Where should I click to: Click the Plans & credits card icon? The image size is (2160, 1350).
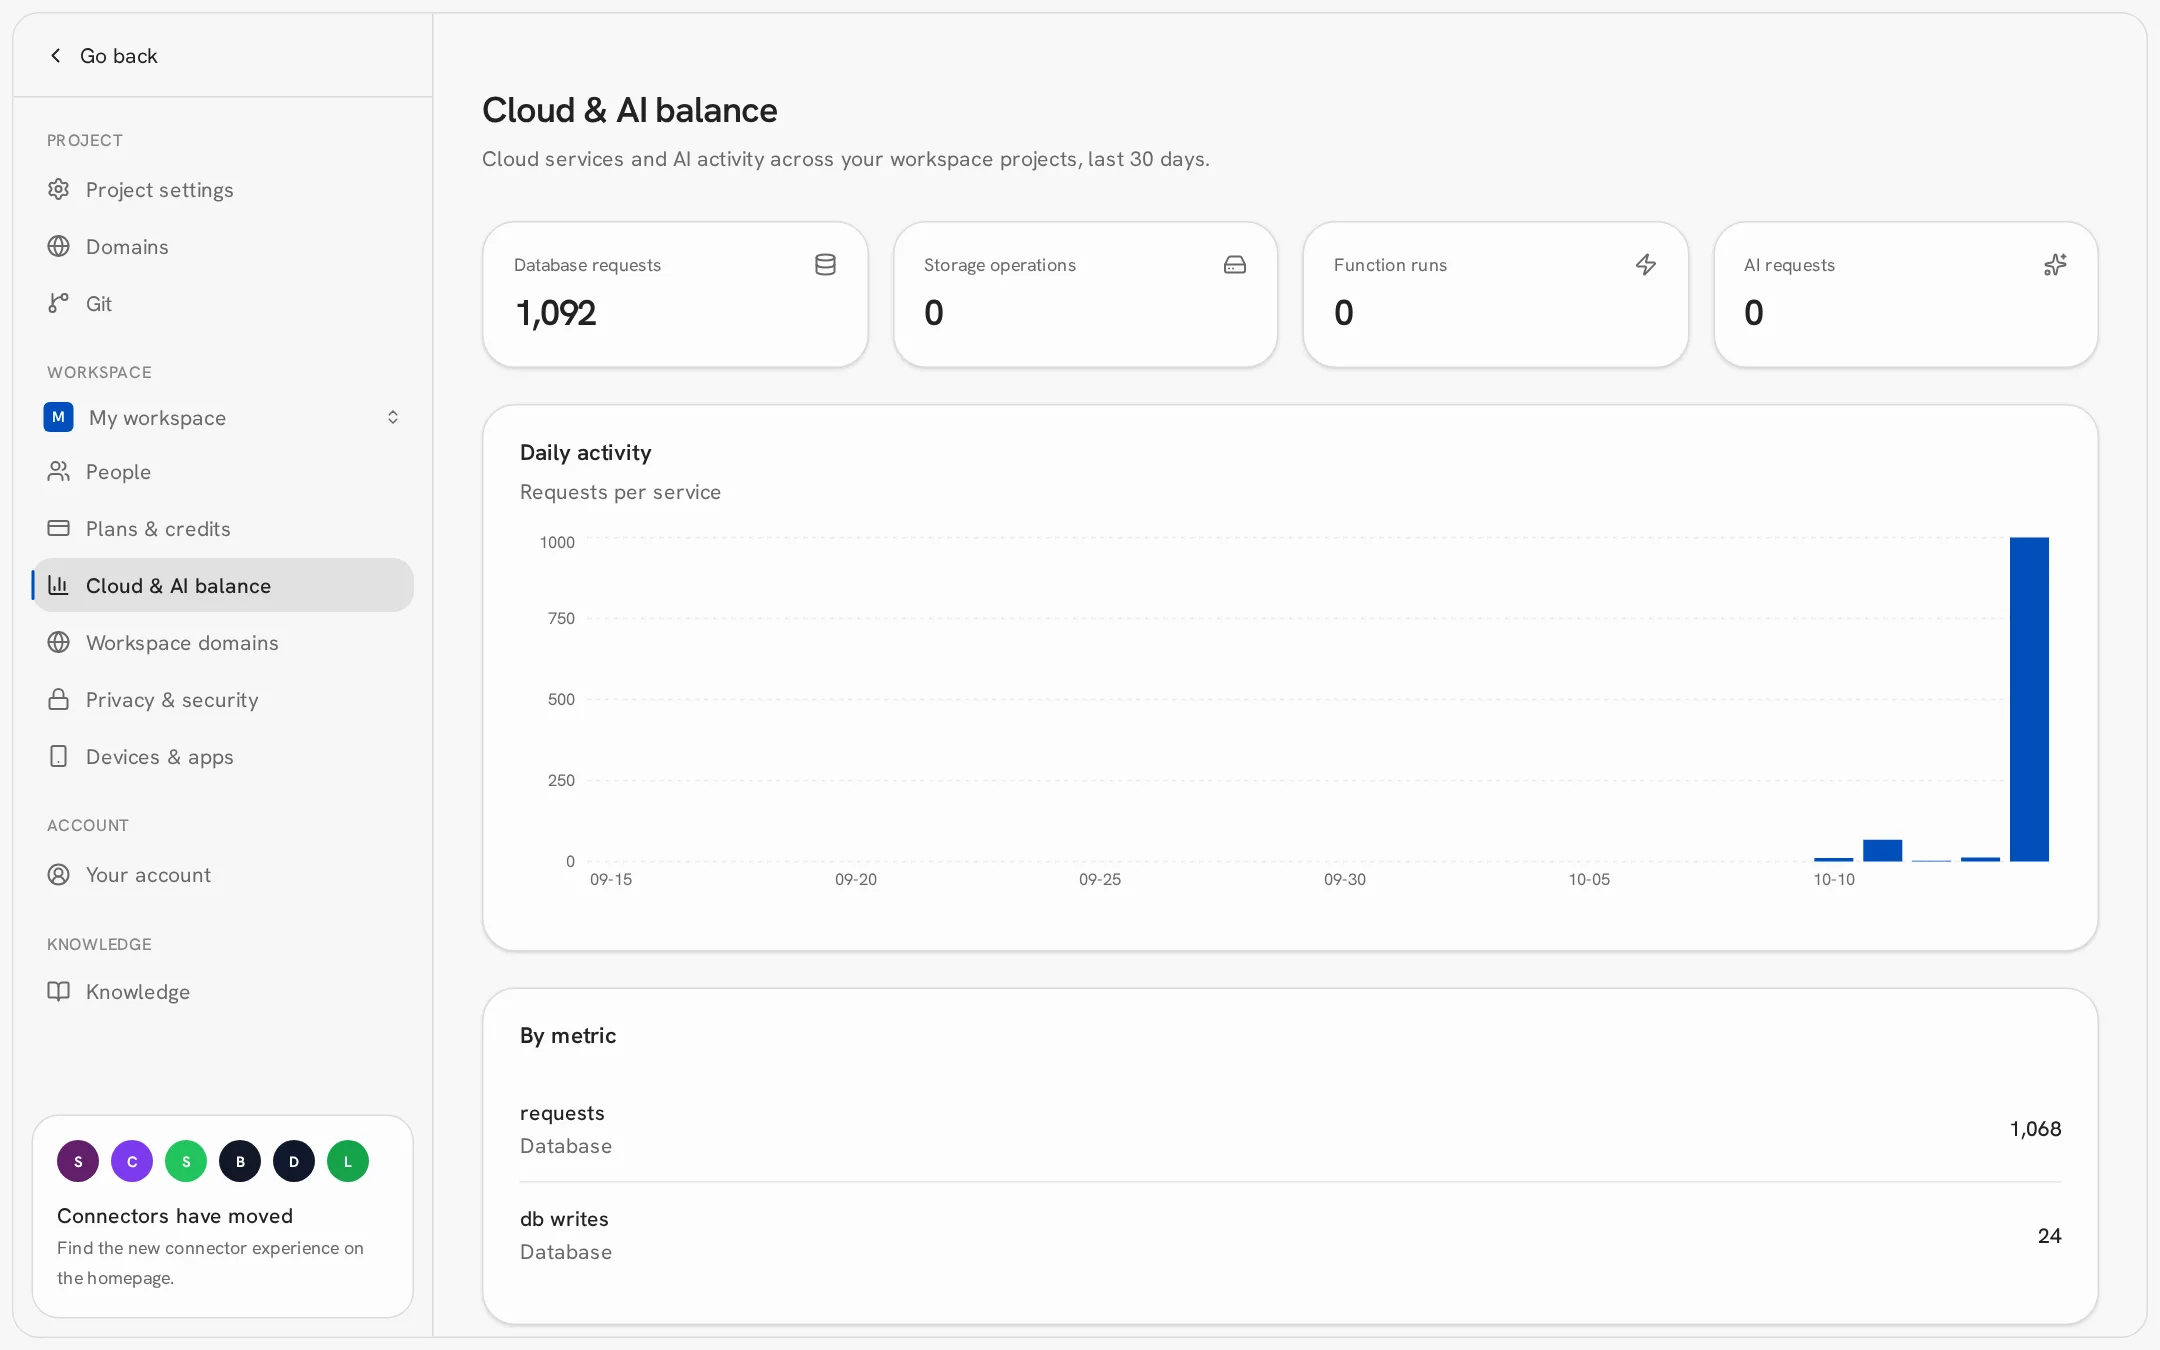59,528
